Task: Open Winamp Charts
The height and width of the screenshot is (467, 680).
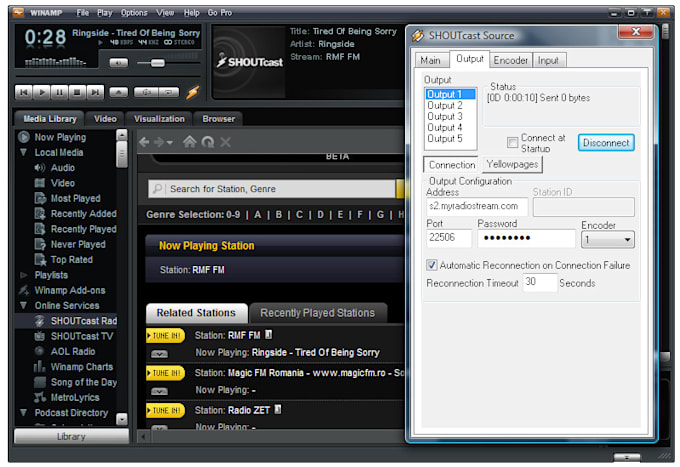Action: tap(82, 367)
